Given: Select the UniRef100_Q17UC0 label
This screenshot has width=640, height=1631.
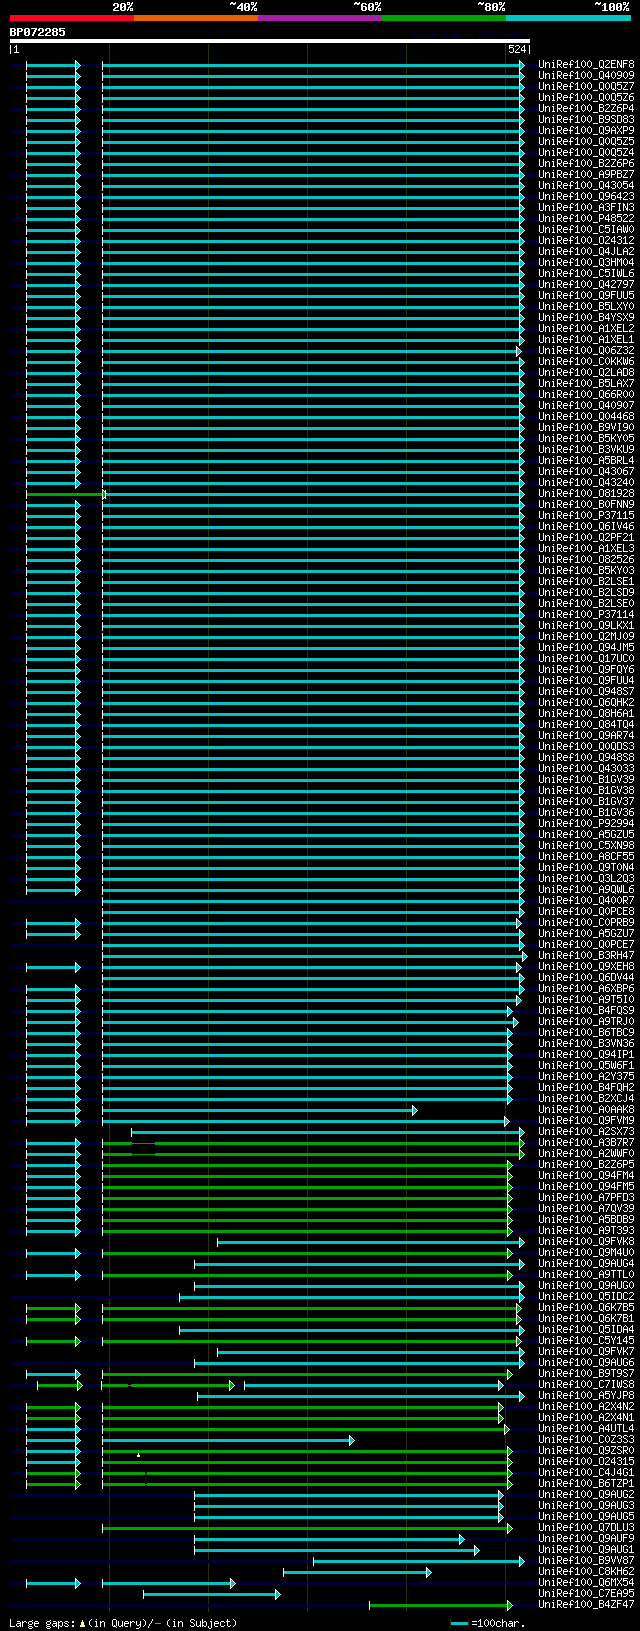Looking at the screenshot, I should point(586,658).
